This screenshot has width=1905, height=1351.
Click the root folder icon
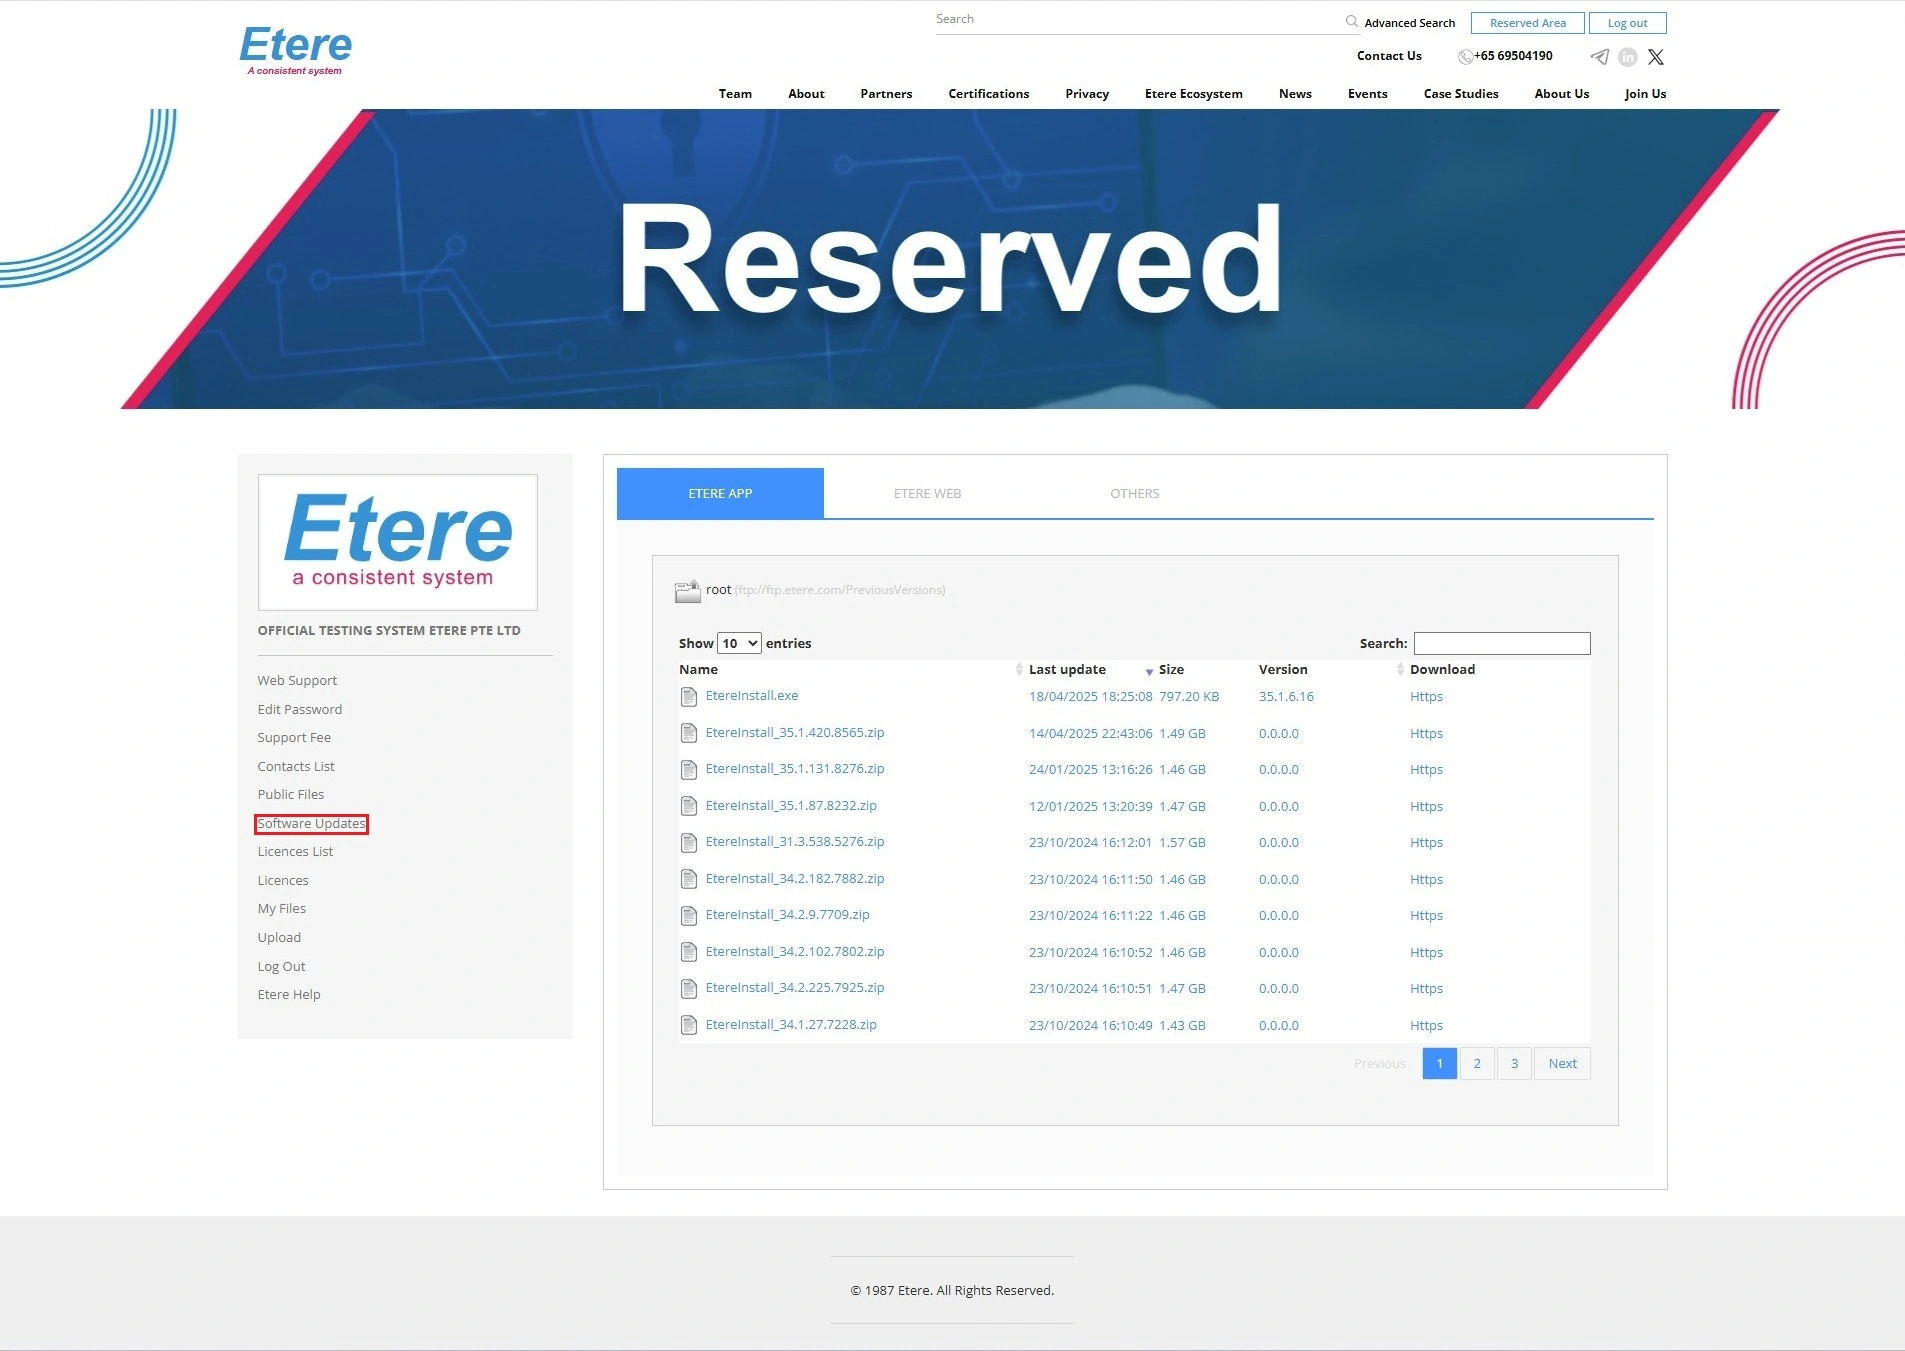click(x=687, y=591)
